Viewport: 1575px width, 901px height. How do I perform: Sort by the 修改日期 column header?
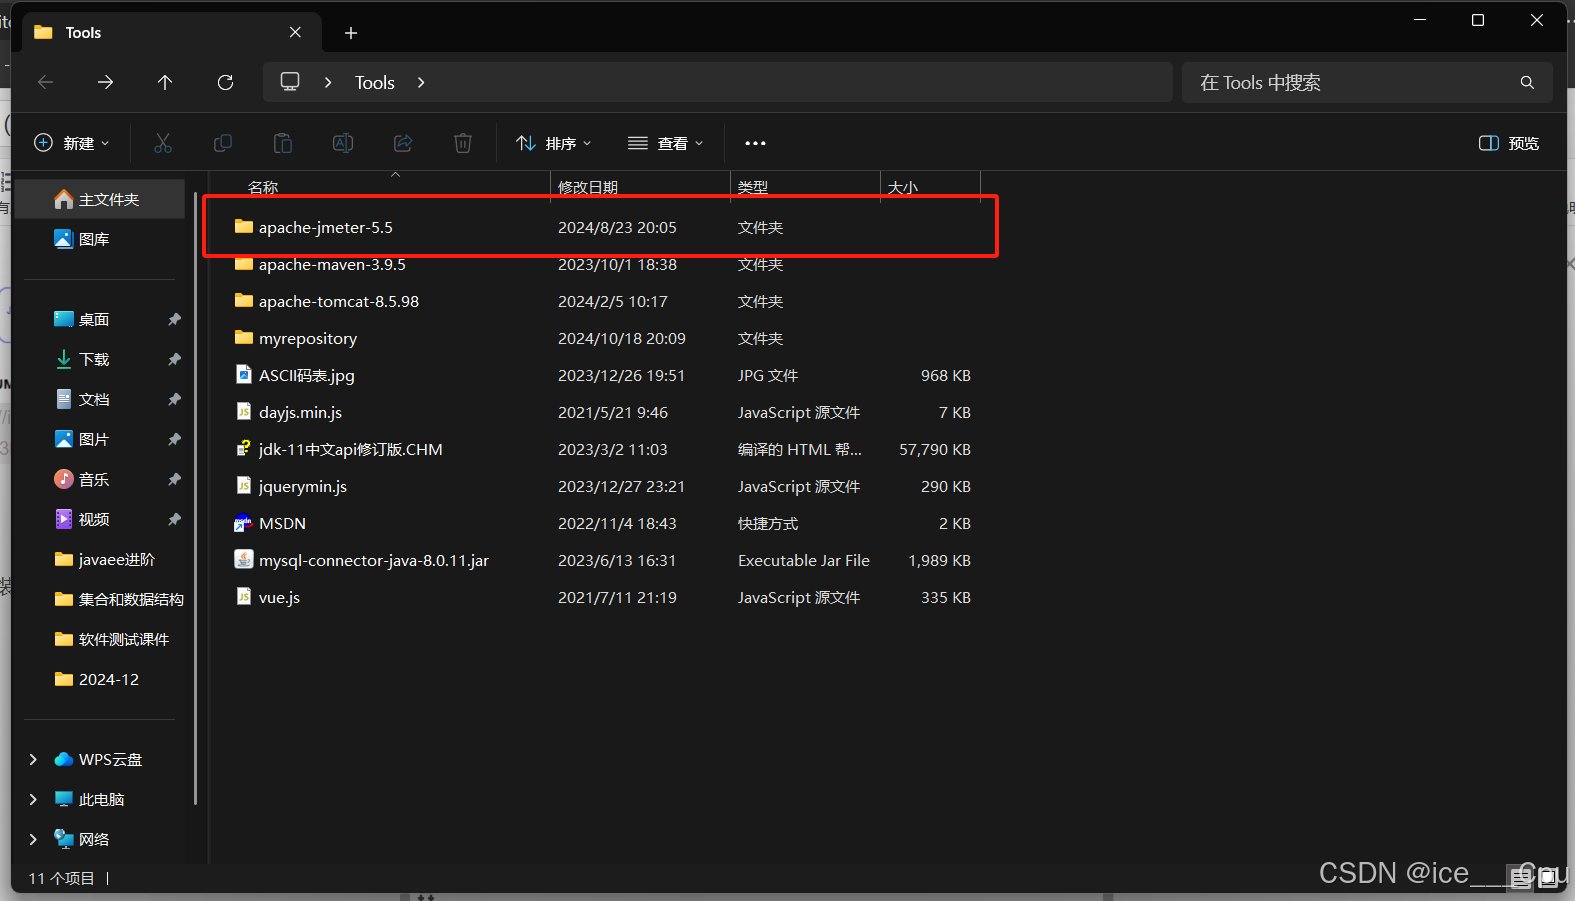[x=588, y=187]
